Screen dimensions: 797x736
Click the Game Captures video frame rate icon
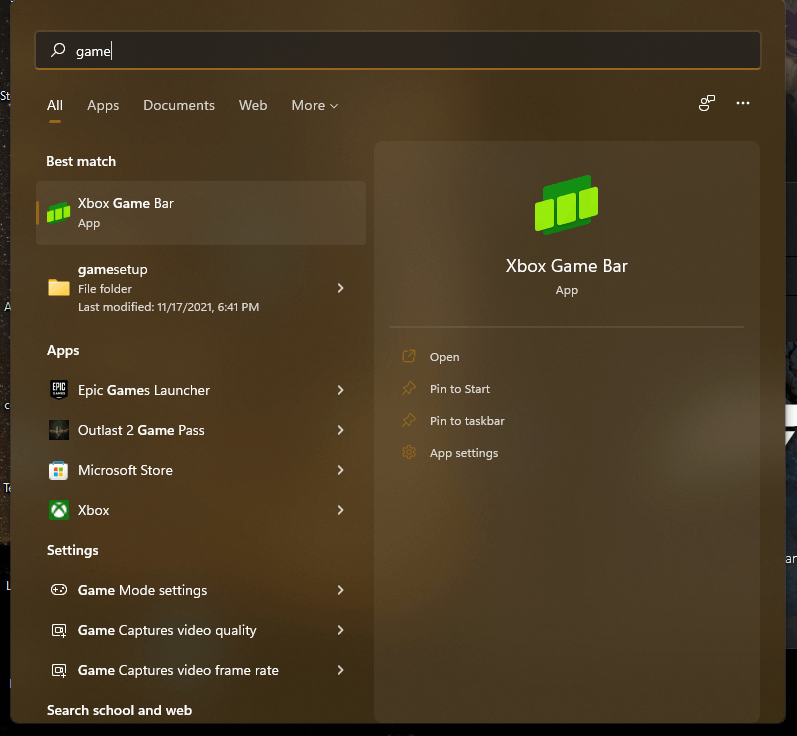pos(59,670)
